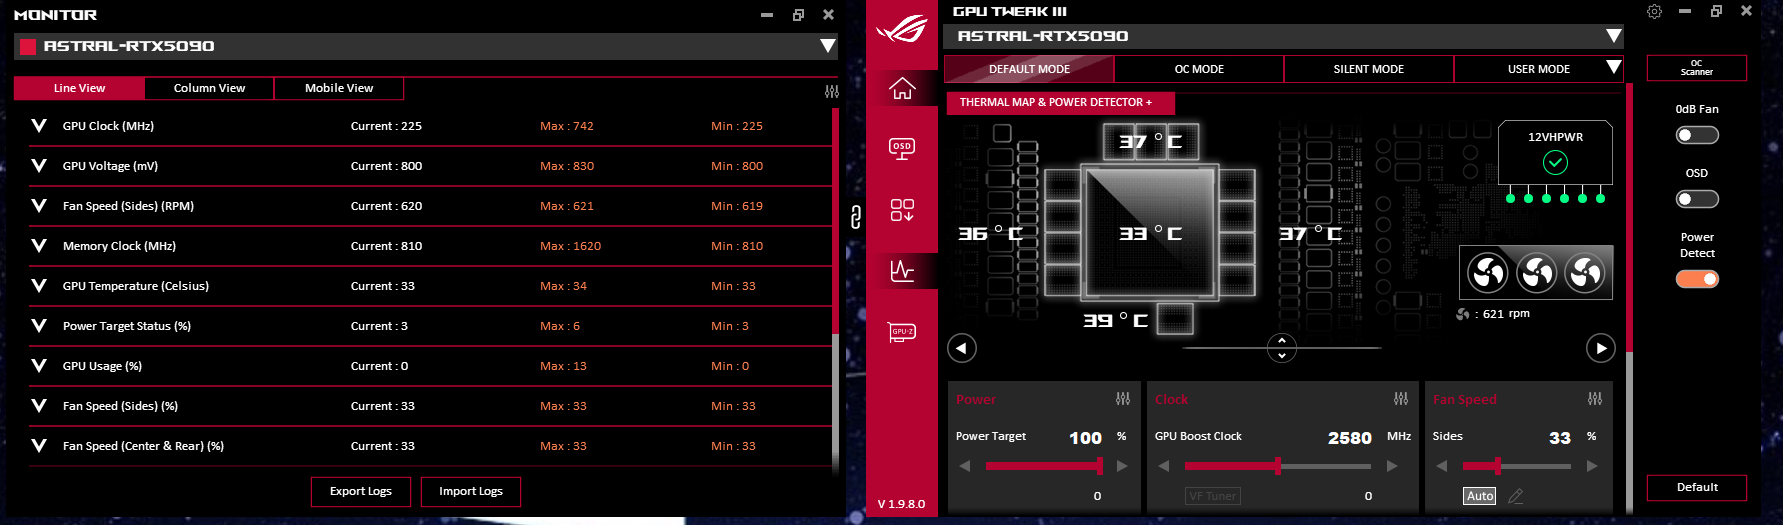Open Monitor window GPU selection dropdown
The height and width of the screenshot is (525, 1783).
[x=827, y=46]
